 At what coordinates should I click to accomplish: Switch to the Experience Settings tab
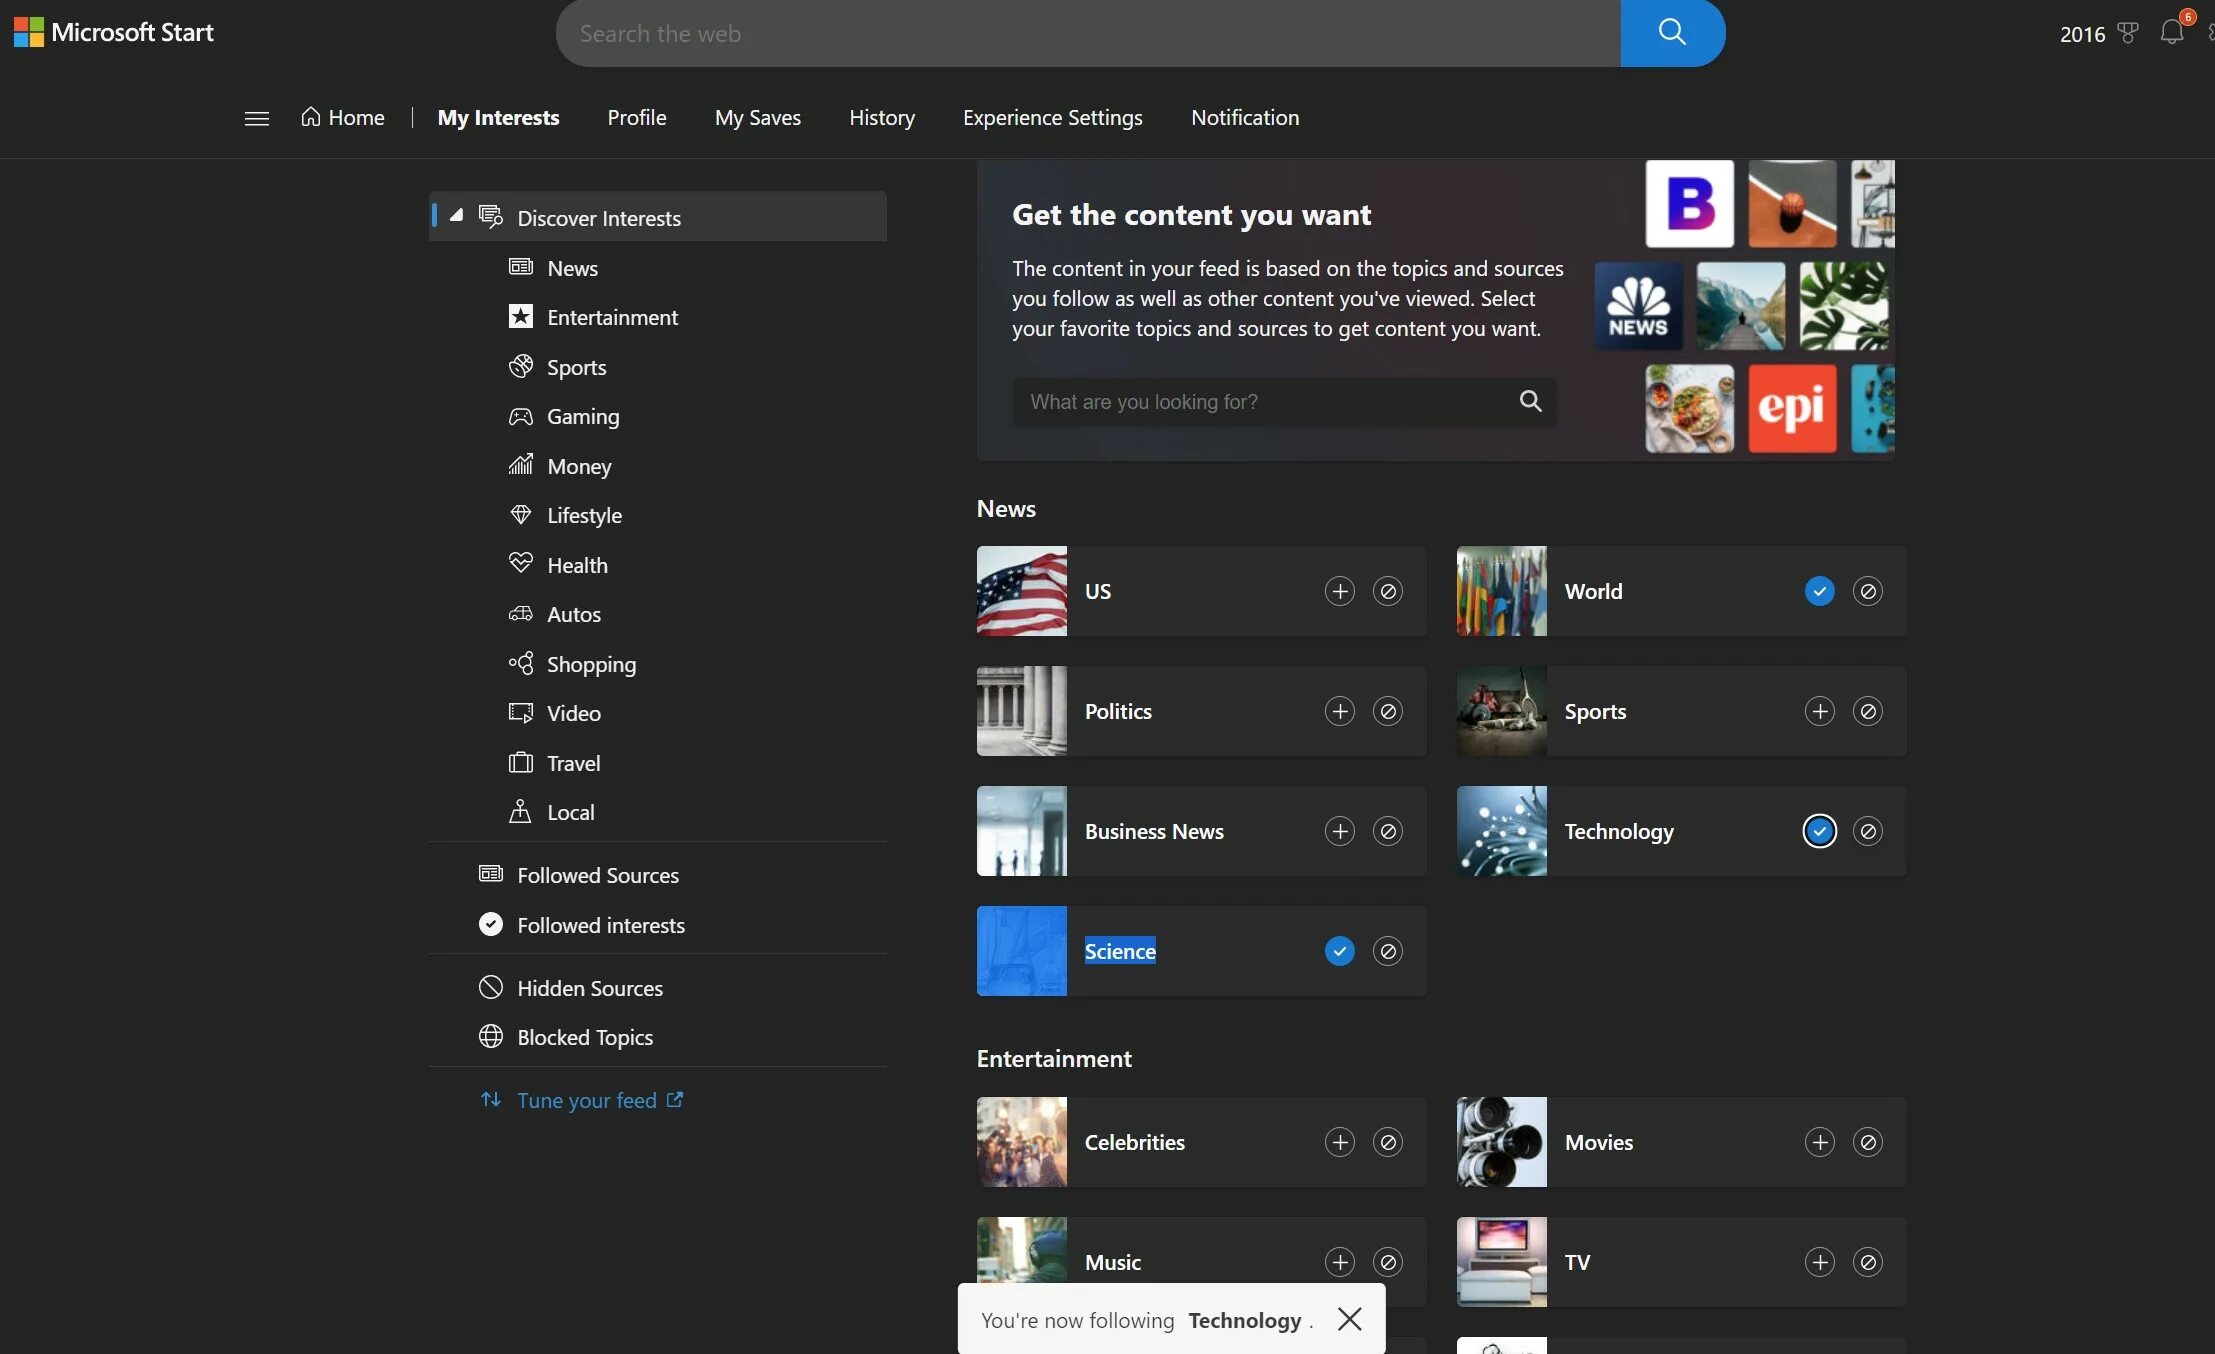(x=1052, y=118)
